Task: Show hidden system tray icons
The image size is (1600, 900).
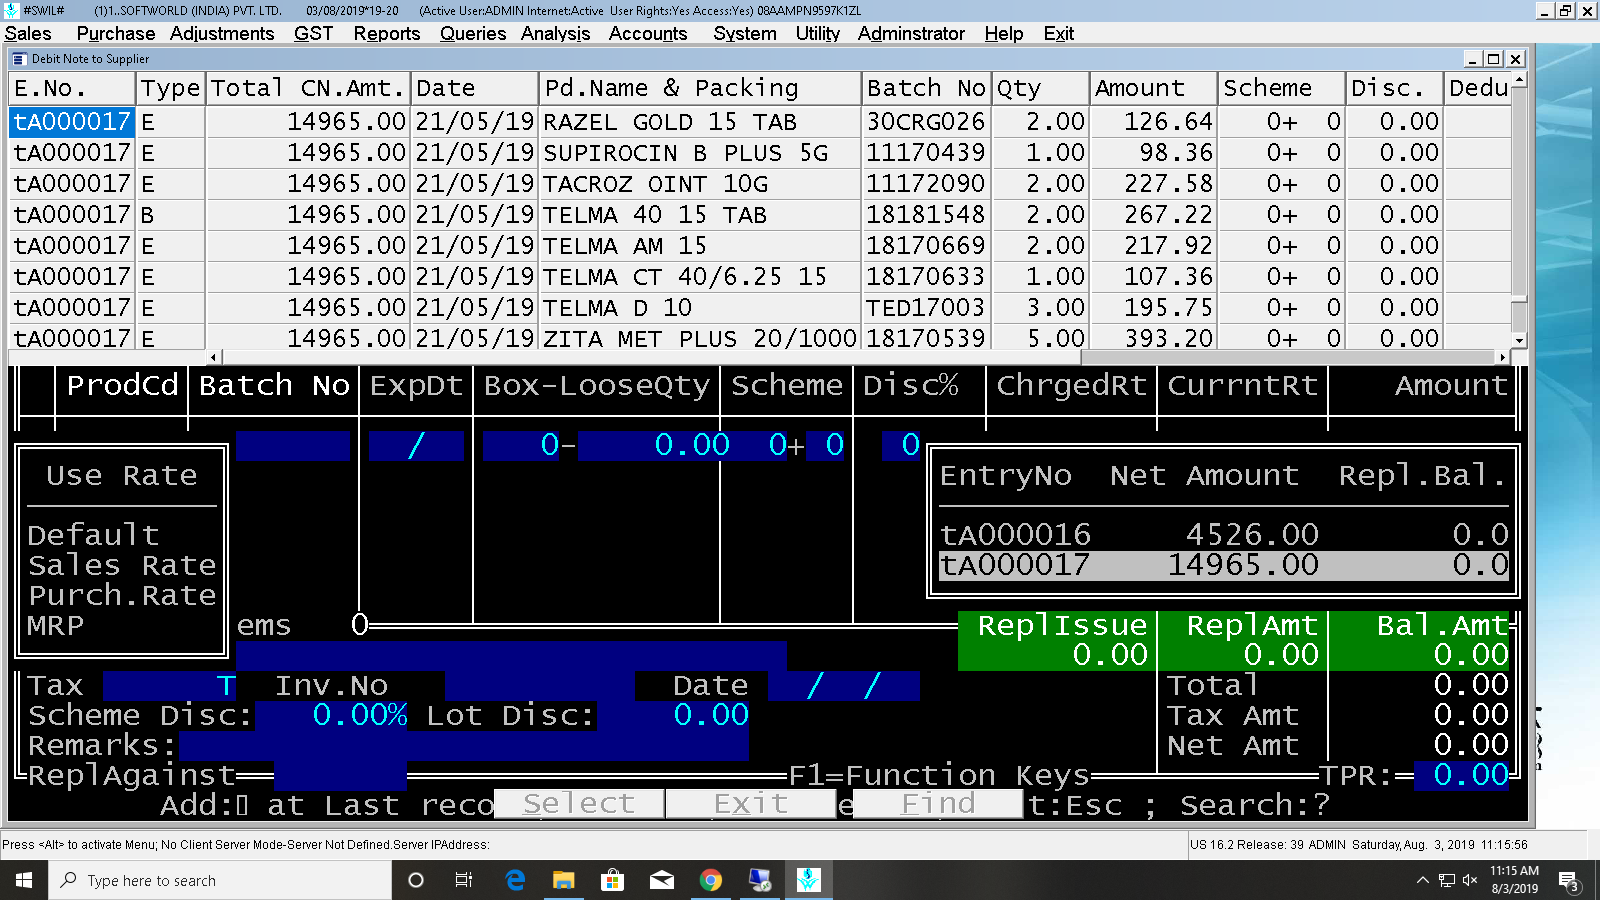Action: point(1422,880)
